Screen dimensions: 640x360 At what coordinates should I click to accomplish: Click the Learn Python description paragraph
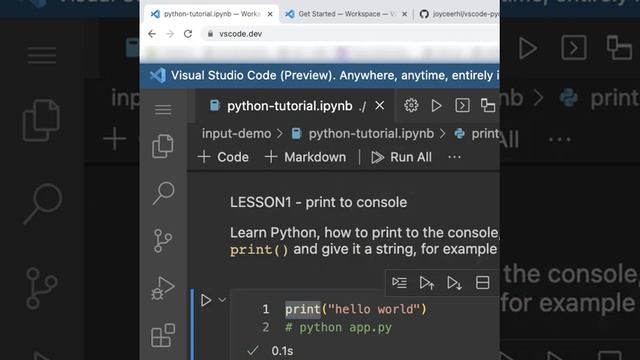tap(364, 241)
